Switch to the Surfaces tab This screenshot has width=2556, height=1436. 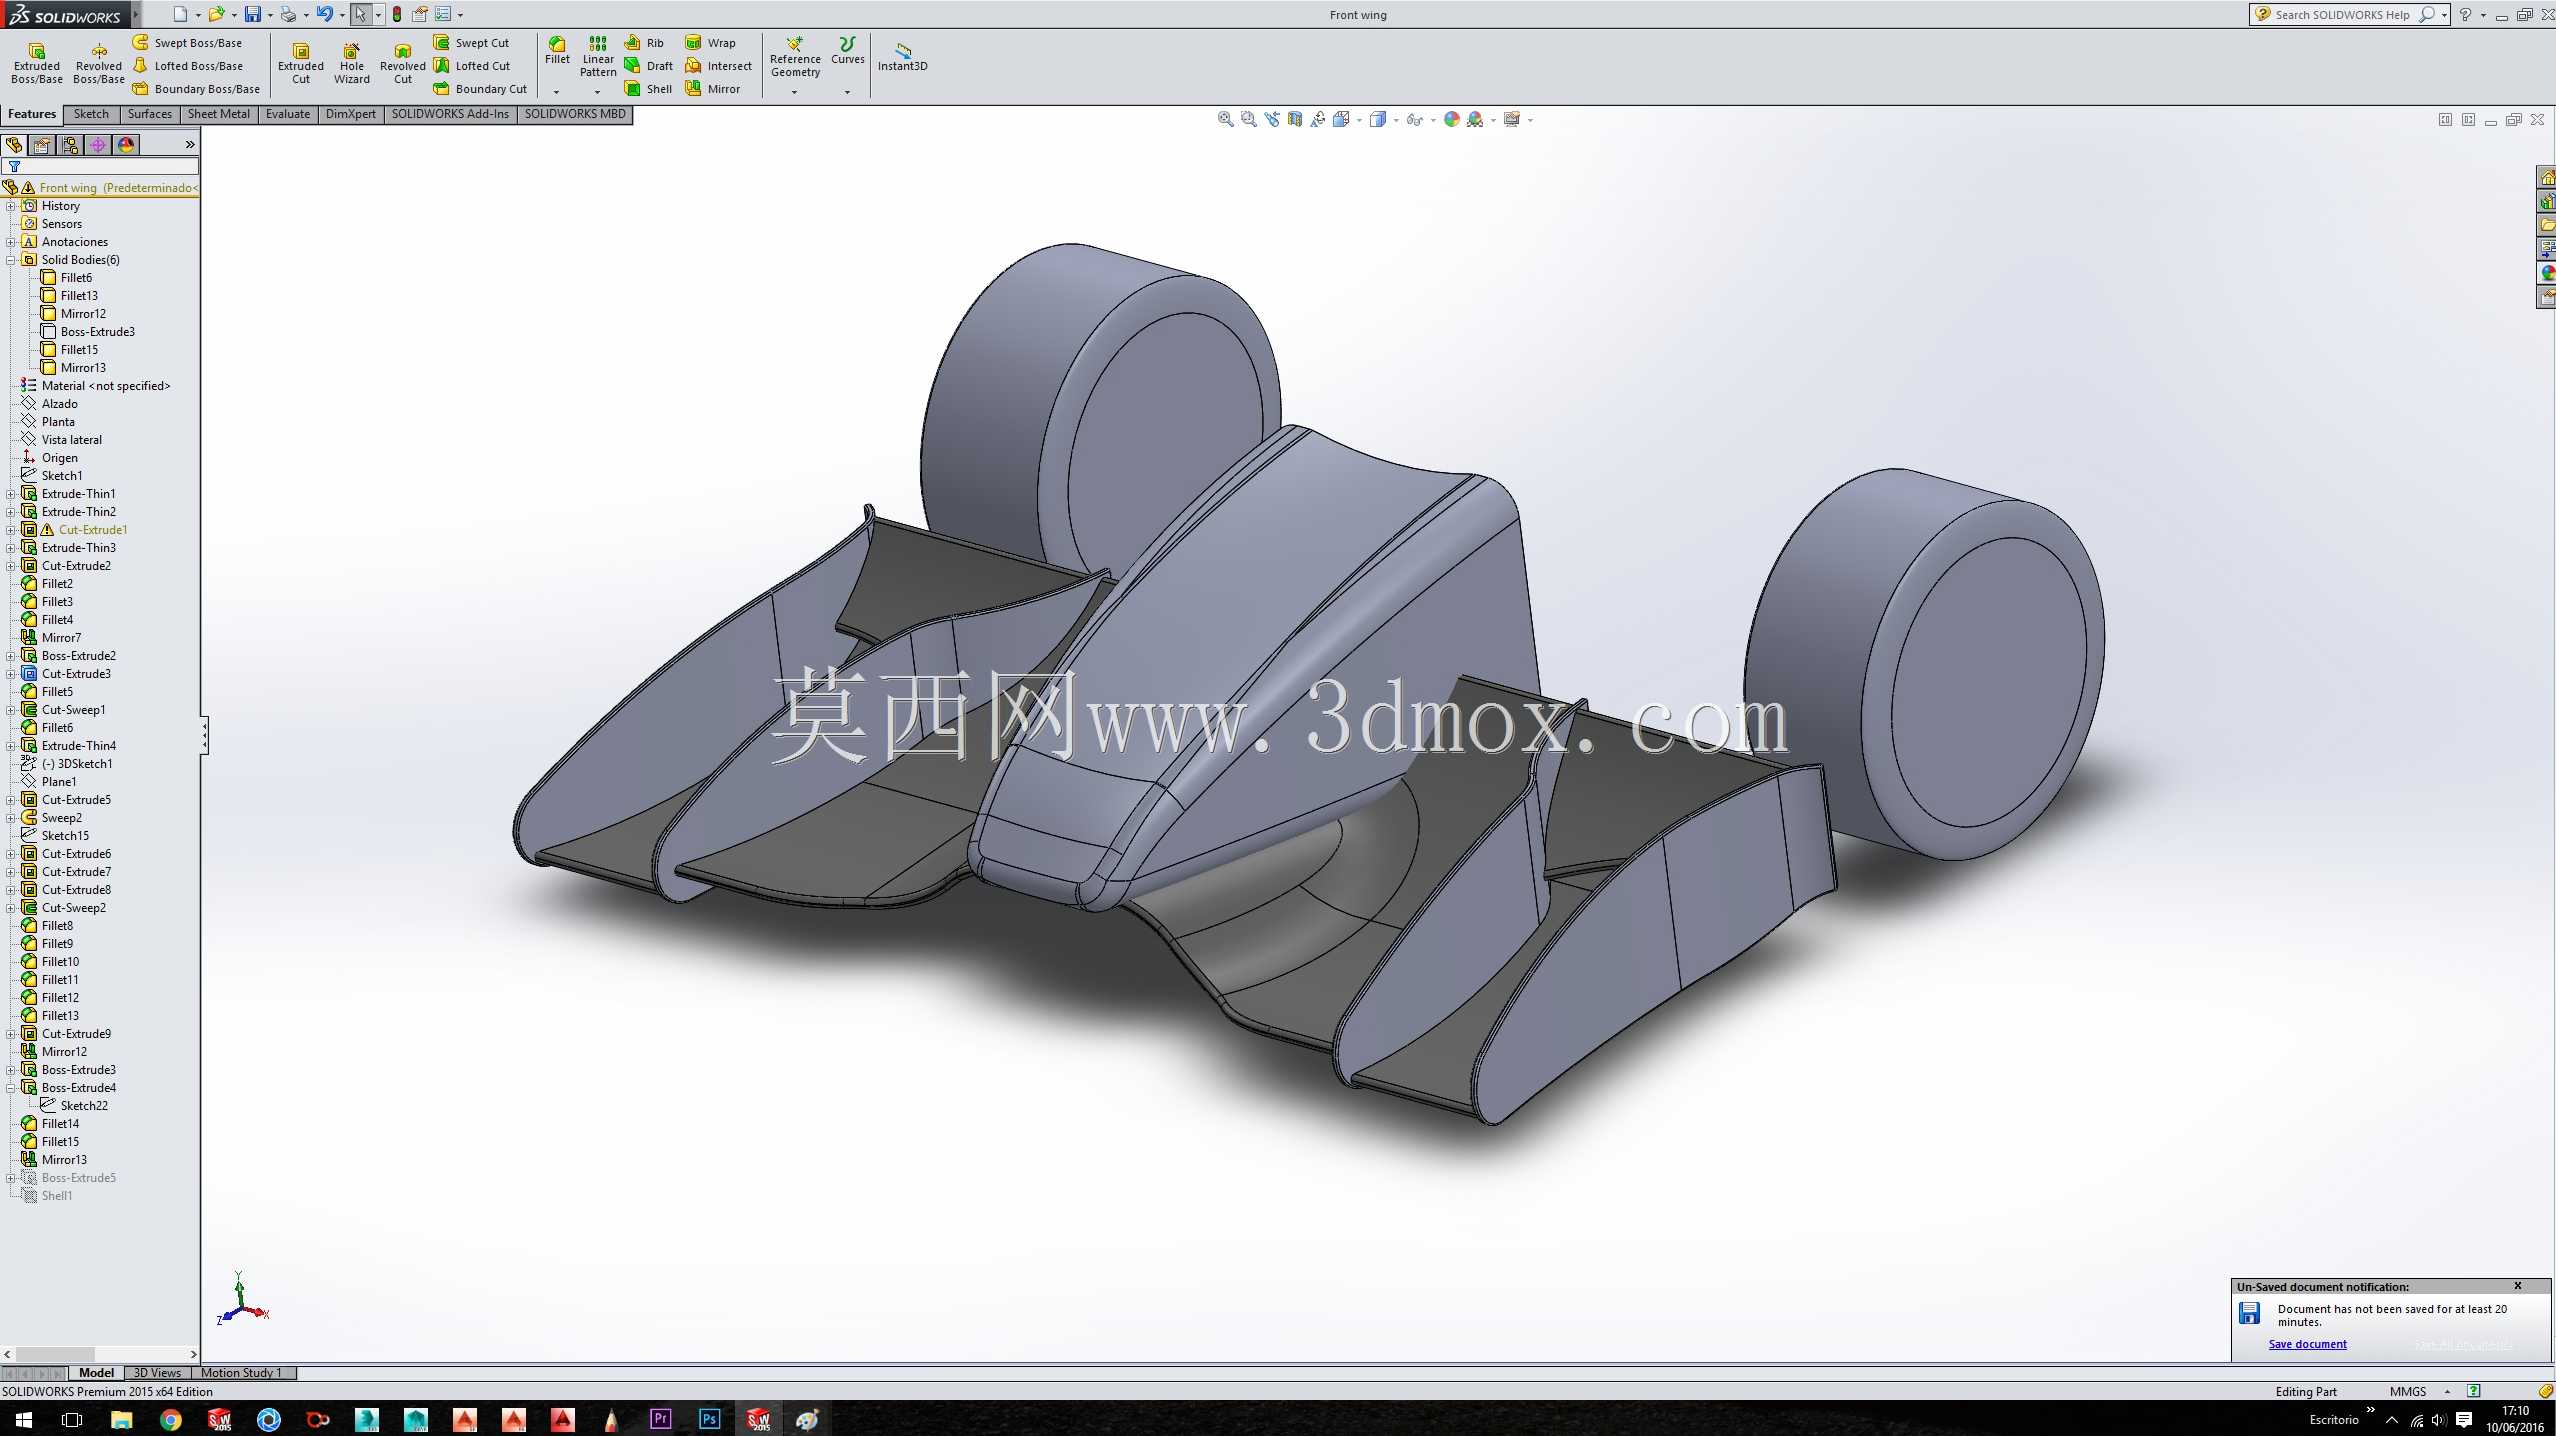149,114
